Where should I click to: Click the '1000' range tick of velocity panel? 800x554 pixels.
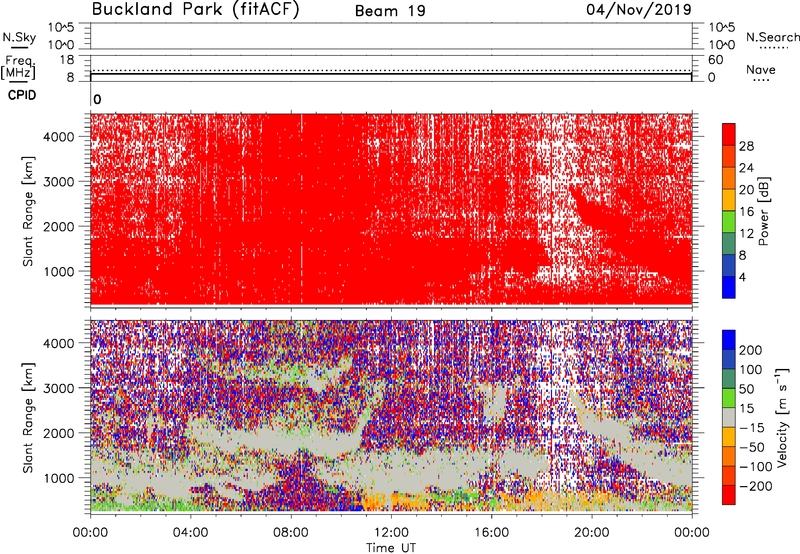[x=59, y=478]
